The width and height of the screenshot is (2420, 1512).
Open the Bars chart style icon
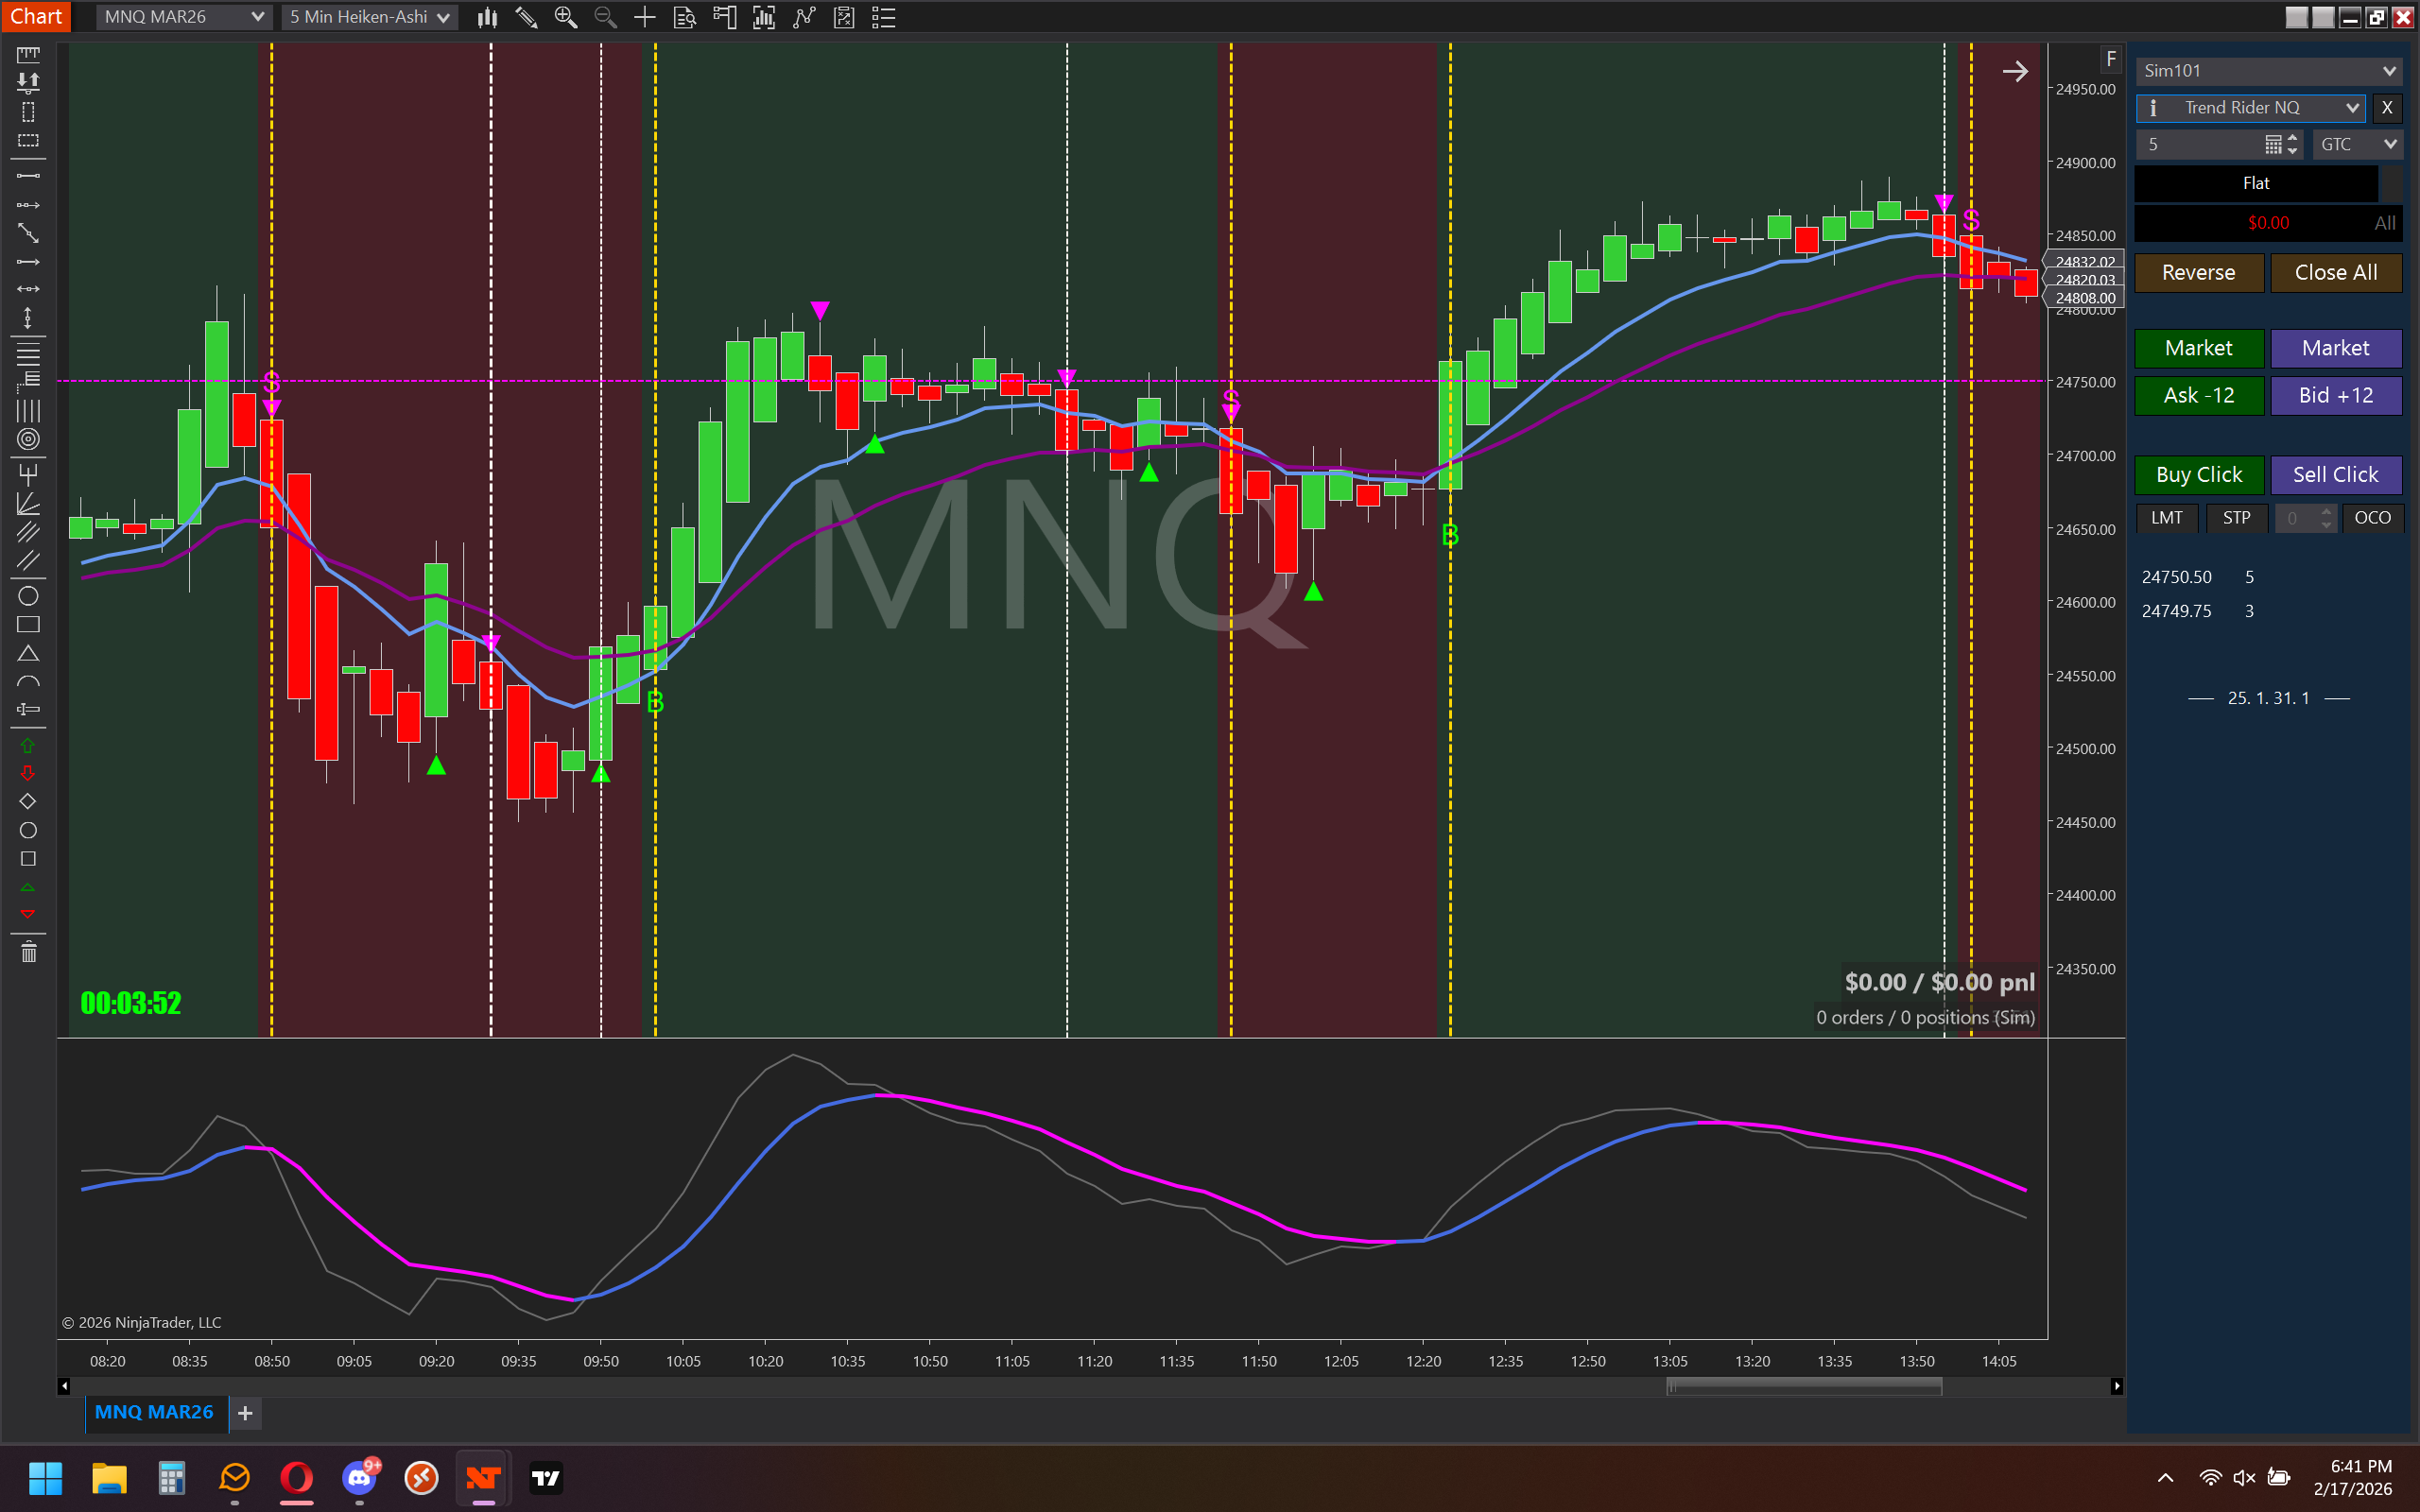487,17
